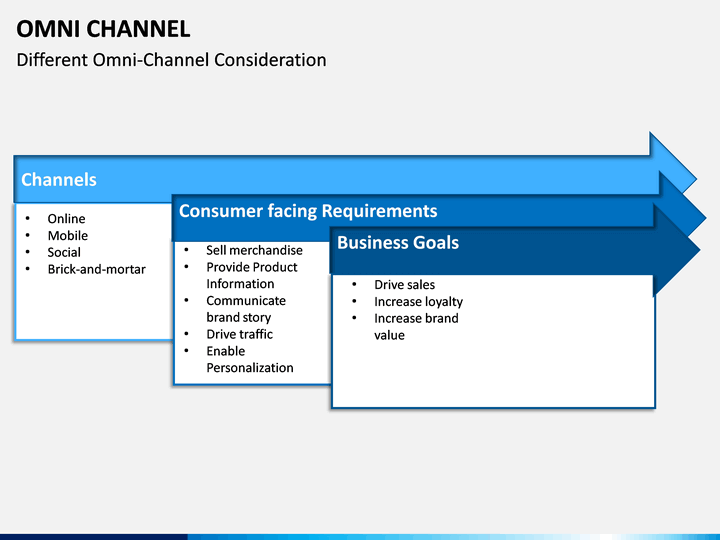Click Communicate brand story bullet
720x540 pixels.
click(x=246, y=309)
